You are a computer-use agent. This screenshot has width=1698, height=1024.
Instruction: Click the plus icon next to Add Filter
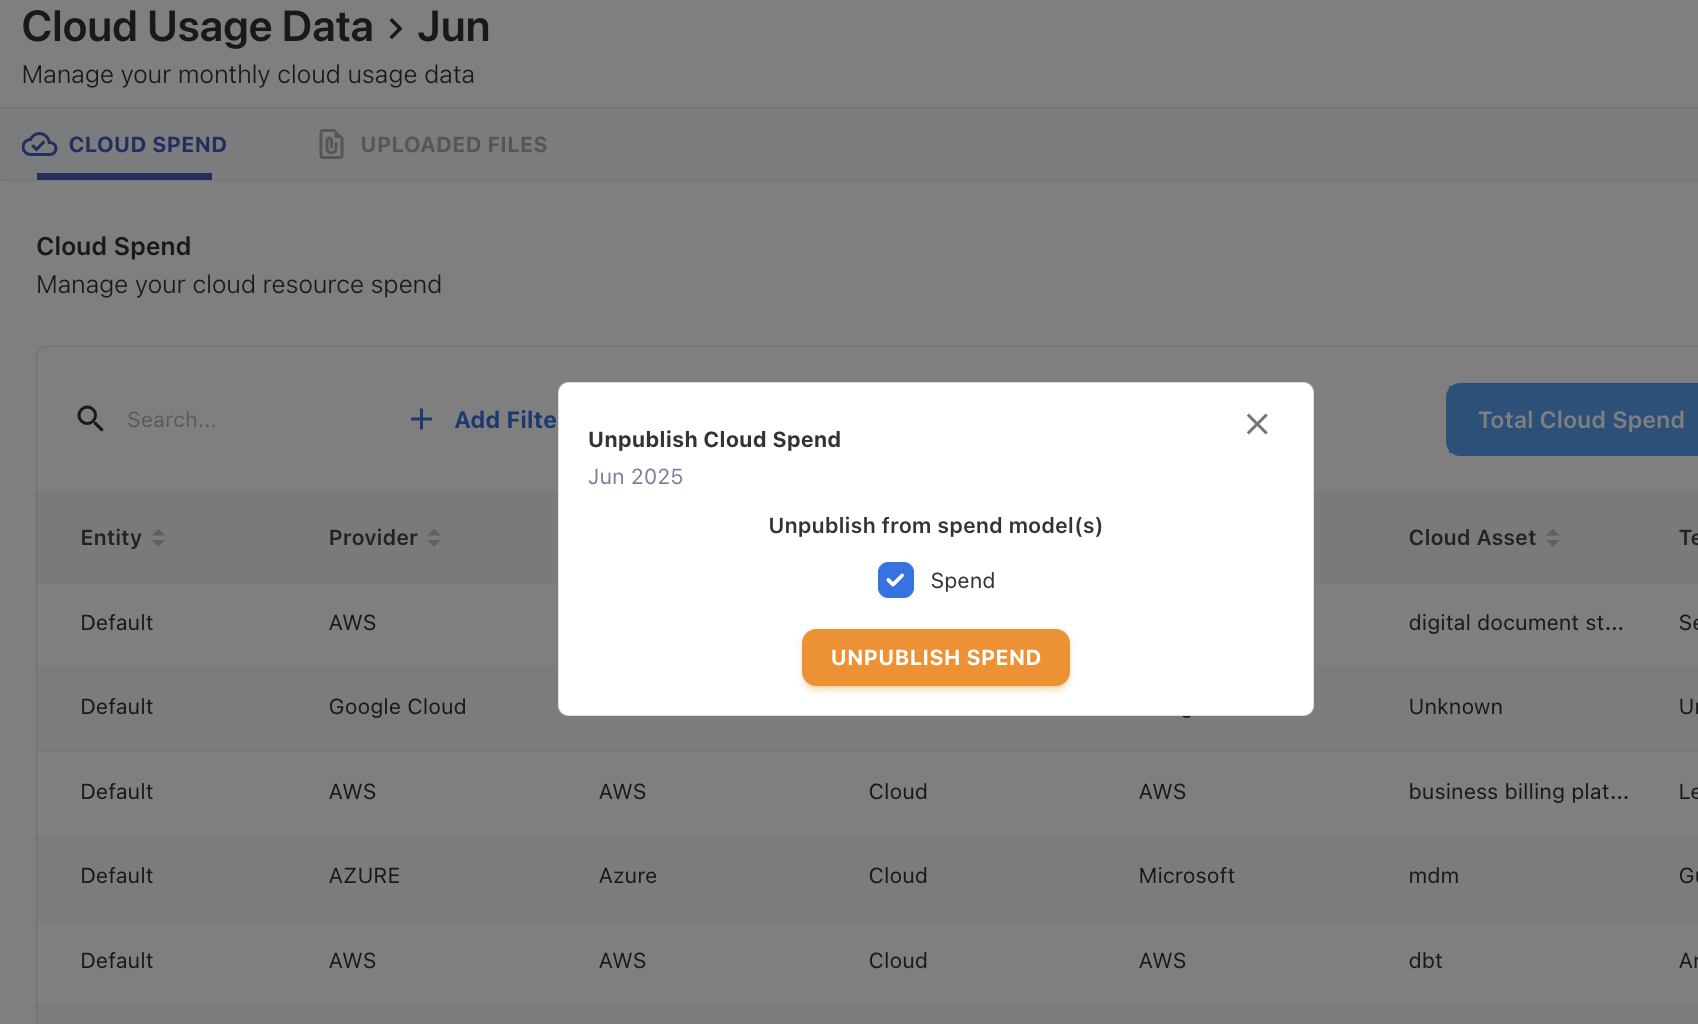tap(421, 419)
